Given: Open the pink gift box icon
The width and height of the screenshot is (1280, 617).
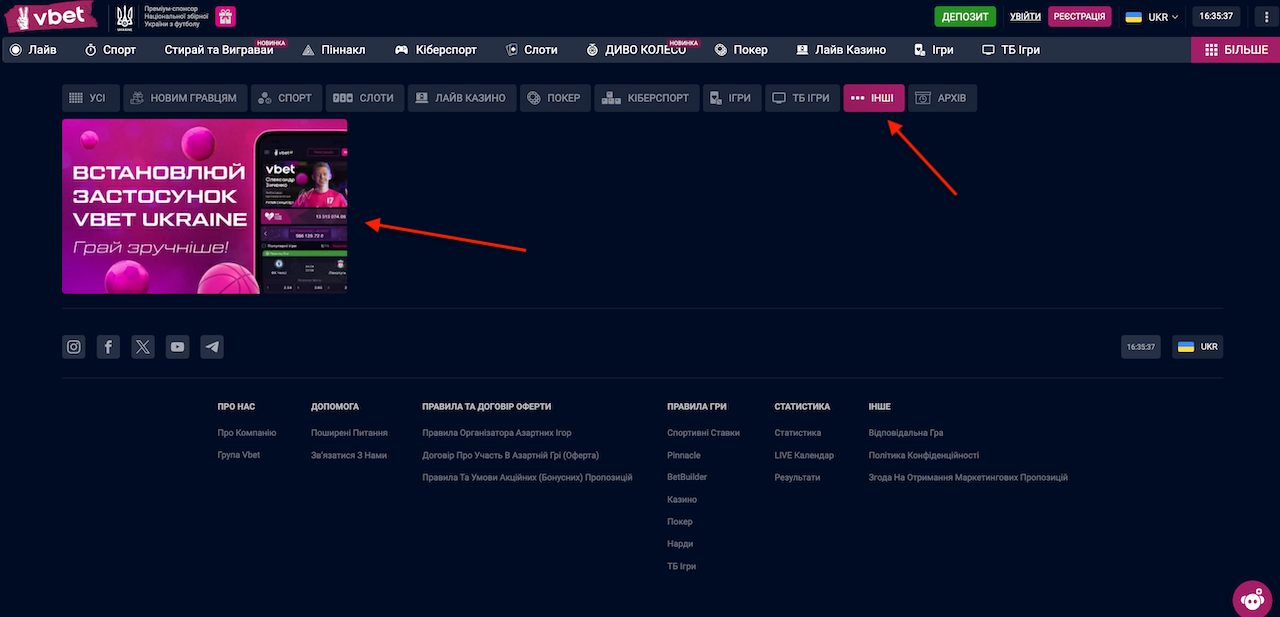Looking at the screenshot, I should tap(227, 16).
